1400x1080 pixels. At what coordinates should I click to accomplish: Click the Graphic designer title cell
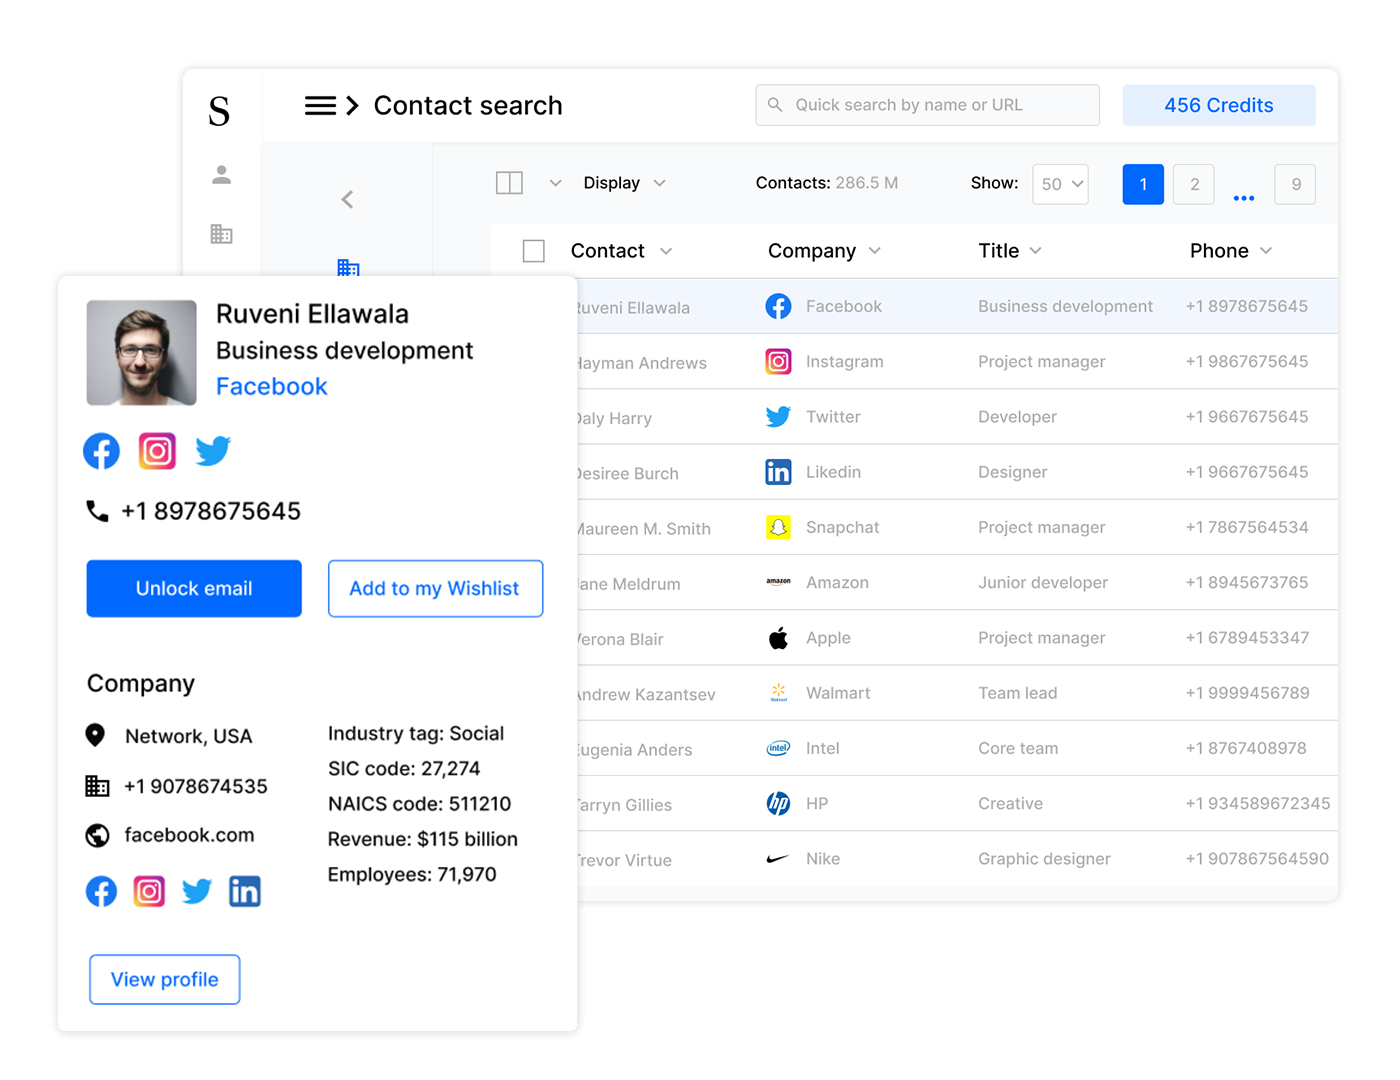coord(1044,858)
